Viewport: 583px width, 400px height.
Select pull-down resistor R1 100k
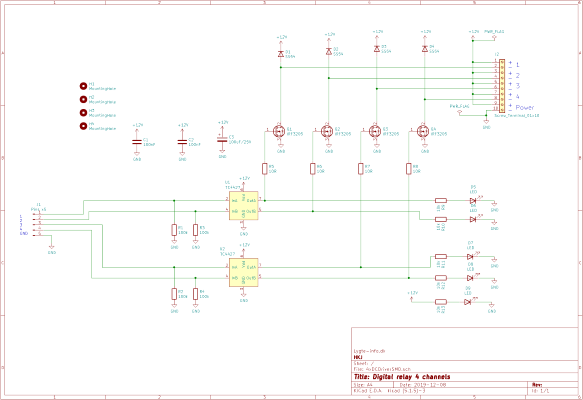click(174, 230)
